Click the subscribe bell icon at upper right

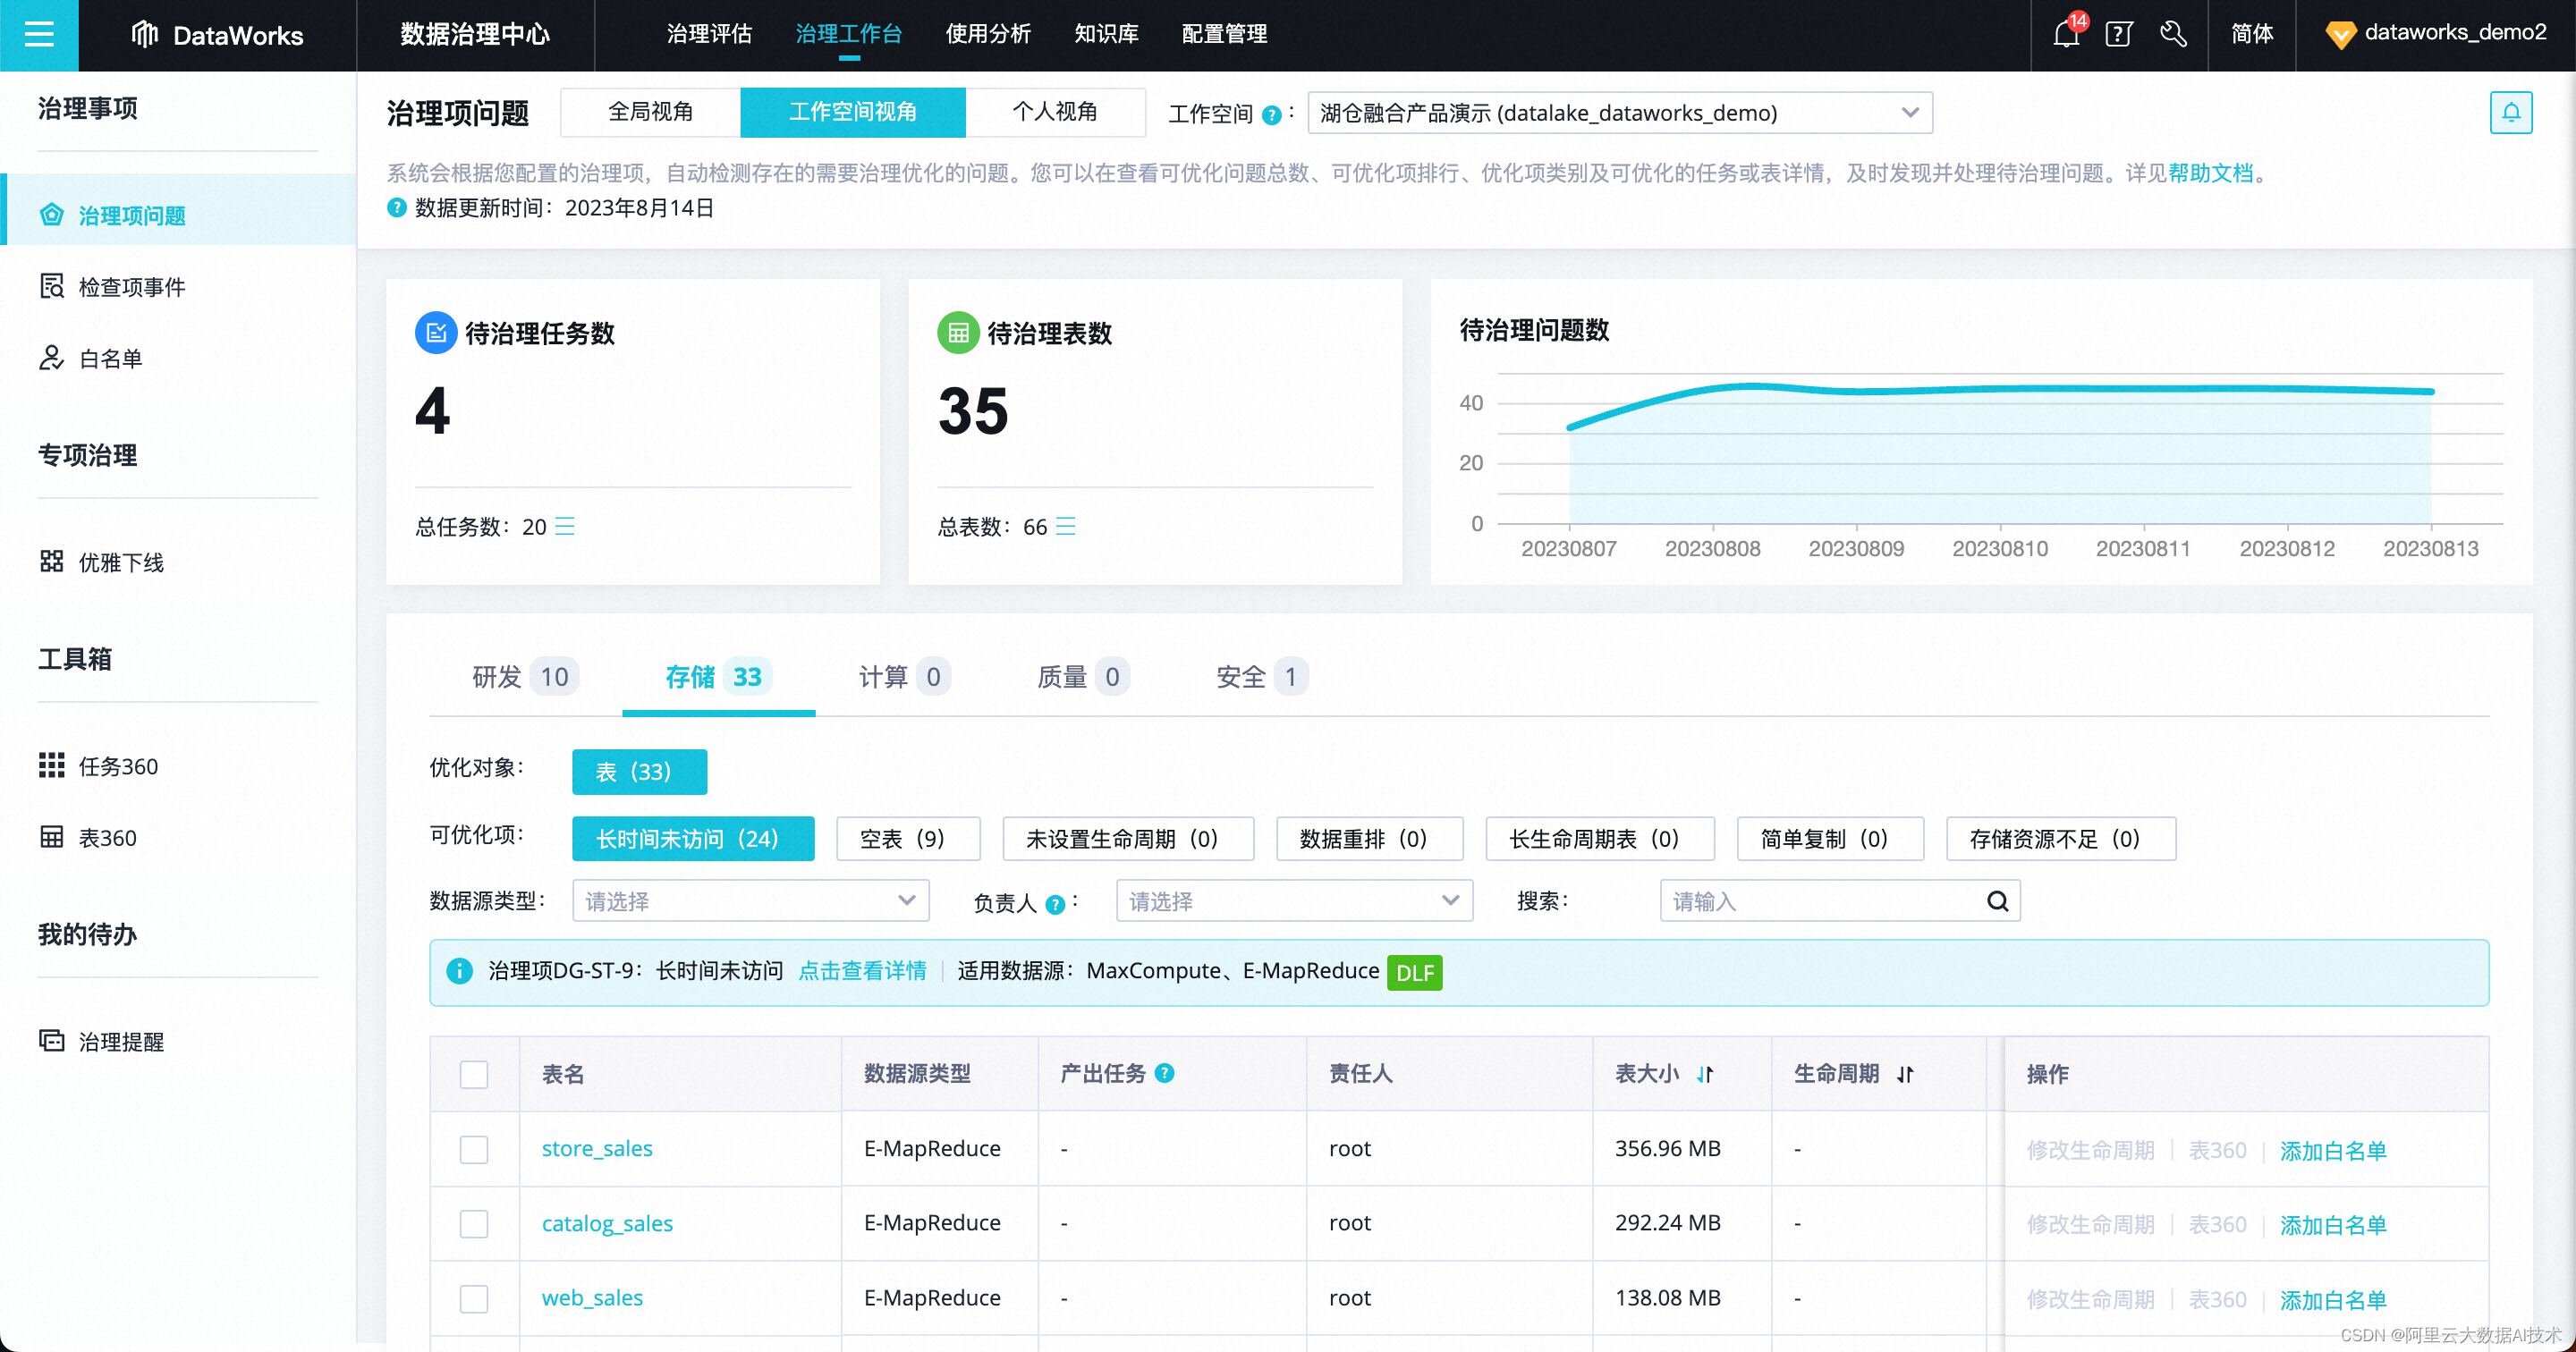(2510, 113)
